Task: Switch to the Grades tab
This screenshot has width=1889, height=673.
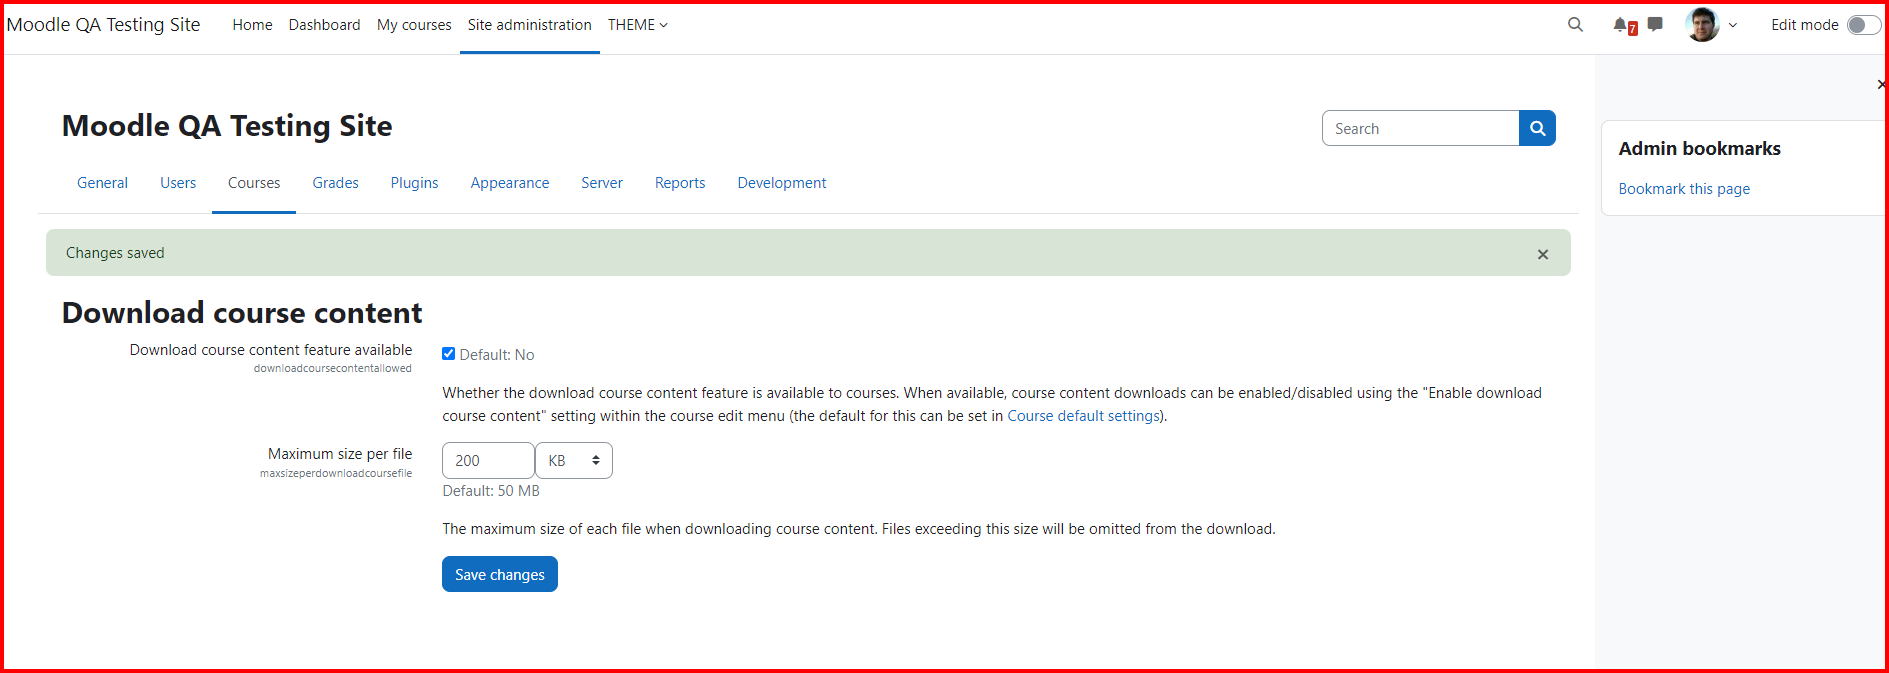Action: (x=335, y=183)
